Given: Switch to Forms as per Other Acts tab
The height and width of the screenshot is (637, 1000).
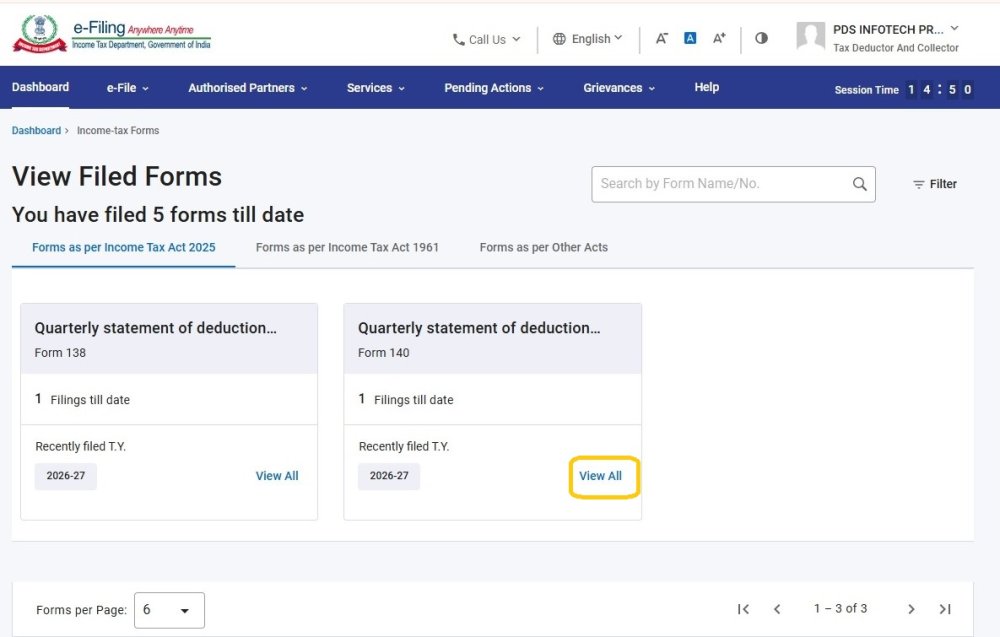Looking at the screenshot, I should pos(543,247).
